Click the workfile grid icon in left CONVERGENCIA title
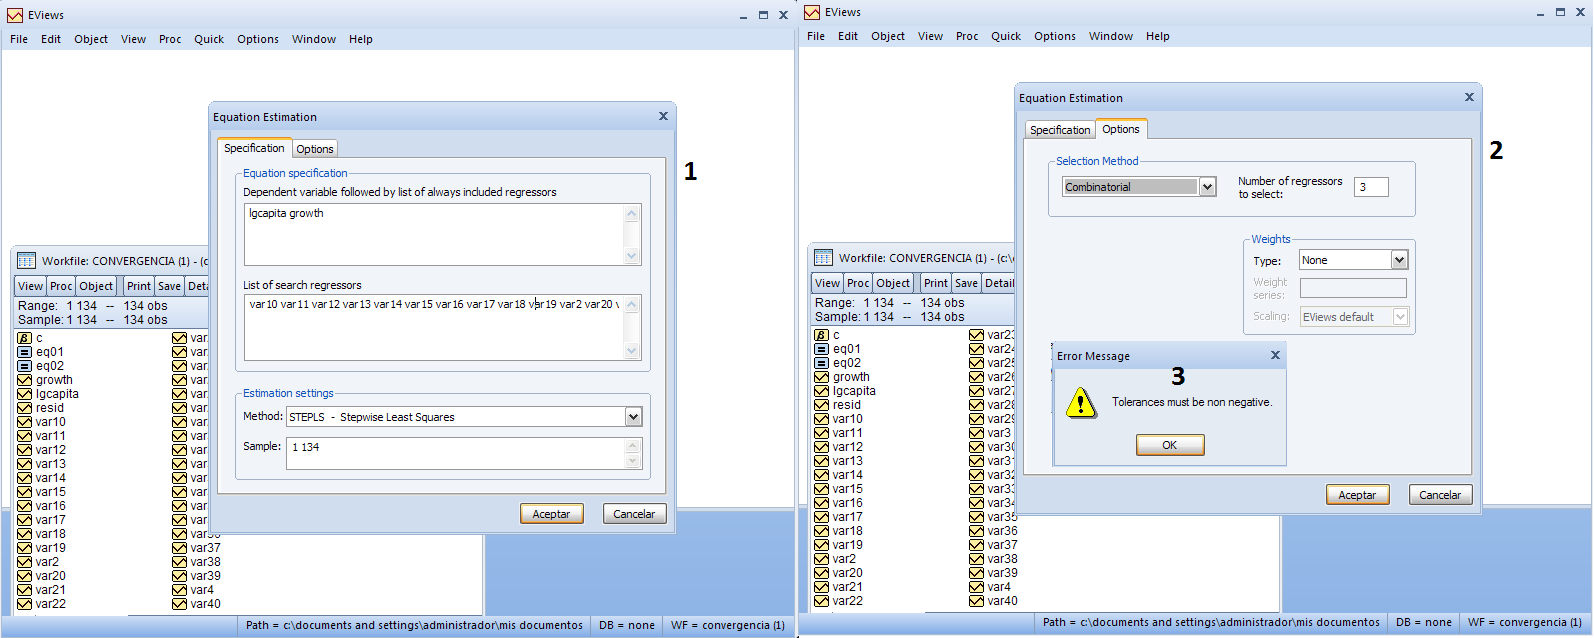Image resolution: width=1594 pixels, height=638 pixels. [x=26, y=261]
